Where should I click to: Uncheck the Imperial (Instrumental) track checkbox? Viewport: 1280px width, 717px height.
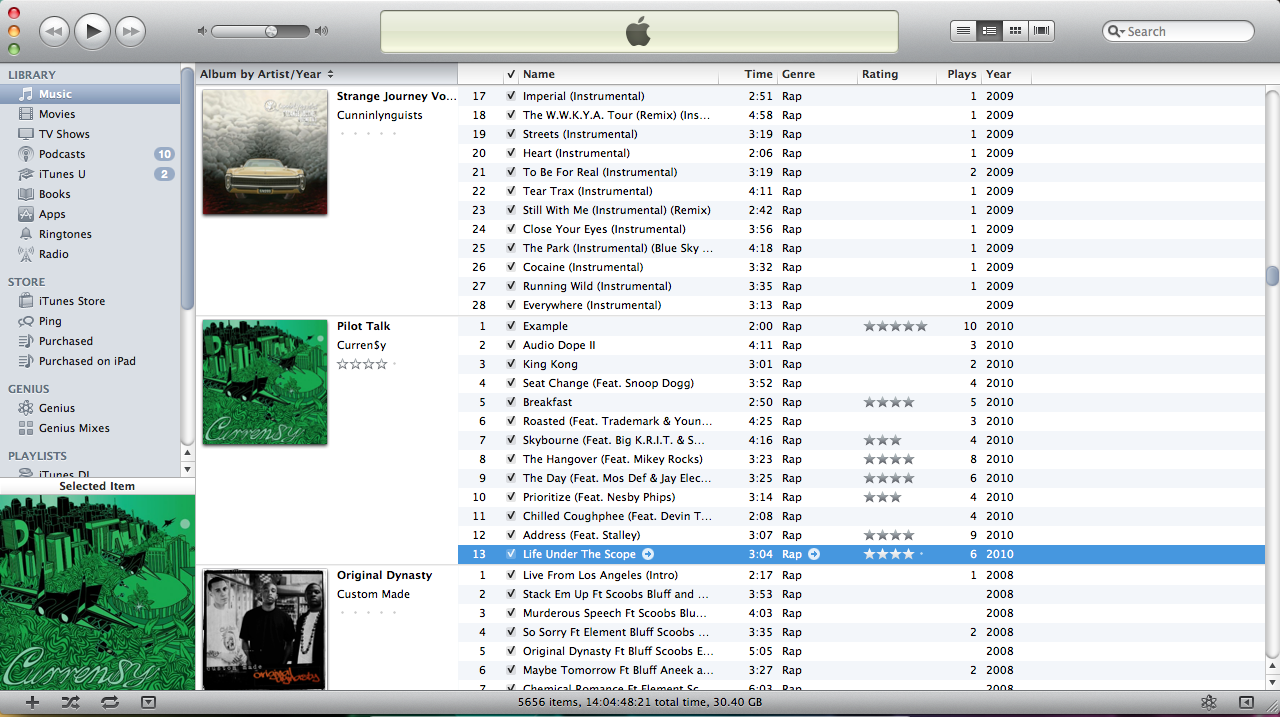coord(511,96)
